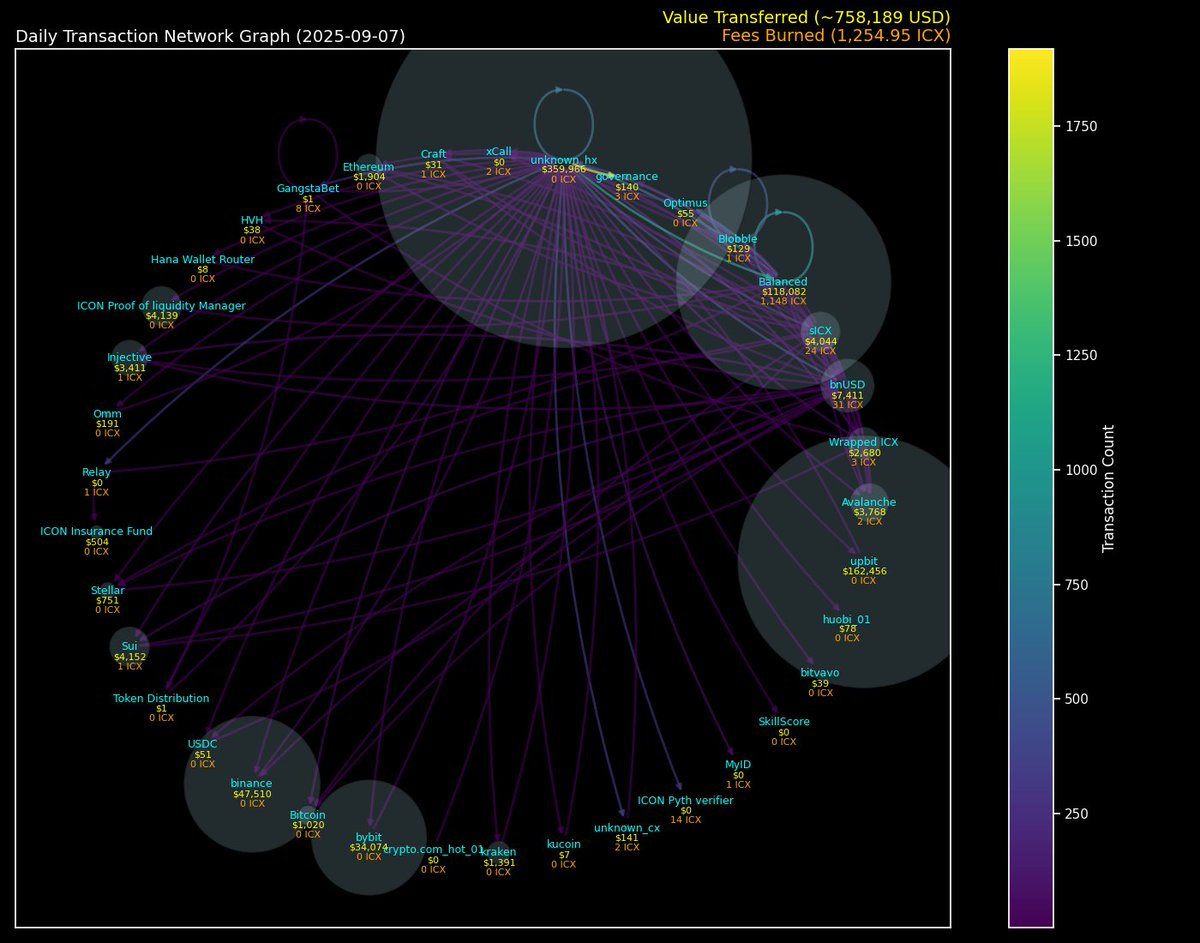1200x943 pixels.
Task: Select the 'governance' node label
Action: tap(627, 176)
